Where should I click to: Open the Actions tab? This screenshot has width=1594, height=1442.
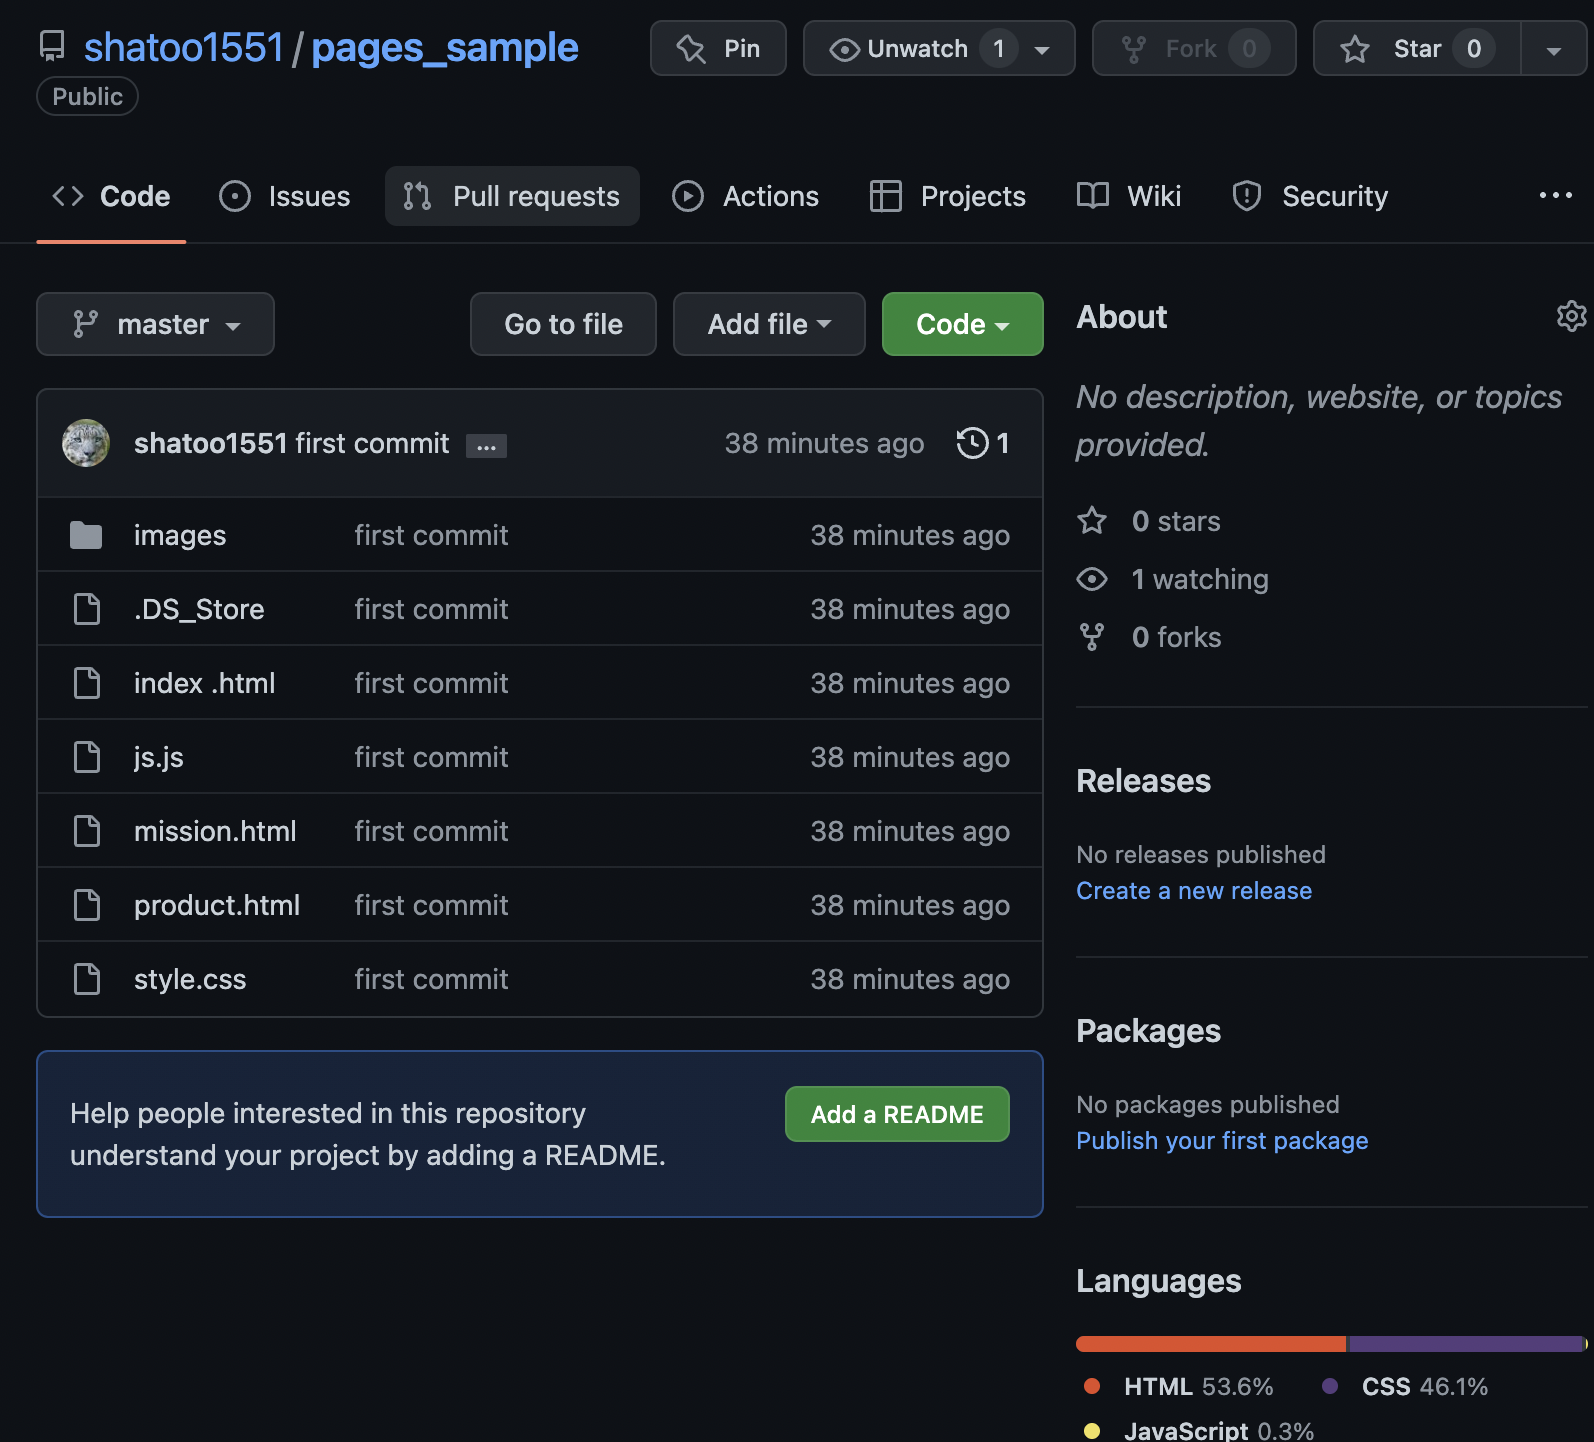pyautogui.click(x=746, y=196)
